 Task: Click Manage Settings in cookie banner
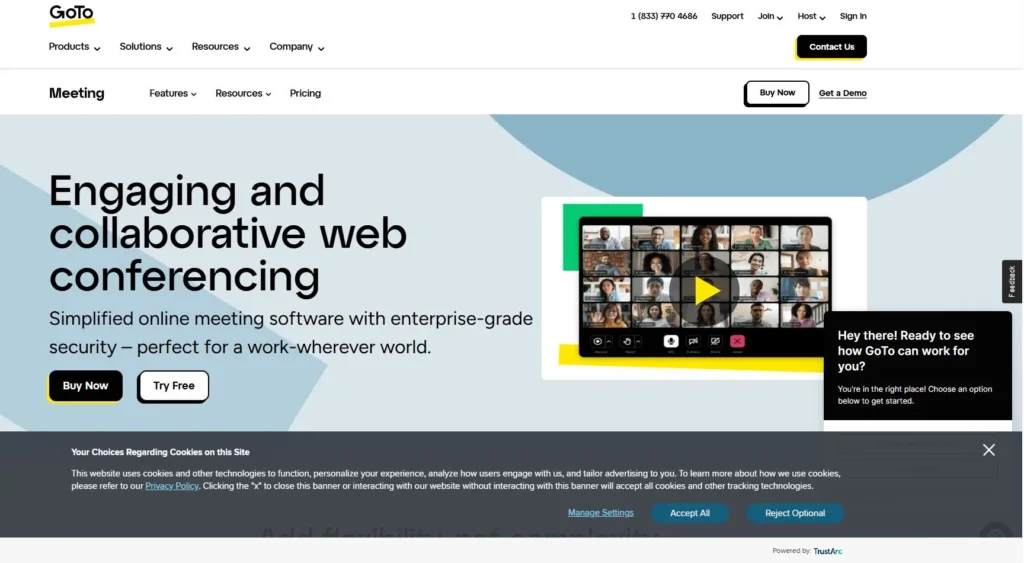pyautogui.click(x=600, y=513)
